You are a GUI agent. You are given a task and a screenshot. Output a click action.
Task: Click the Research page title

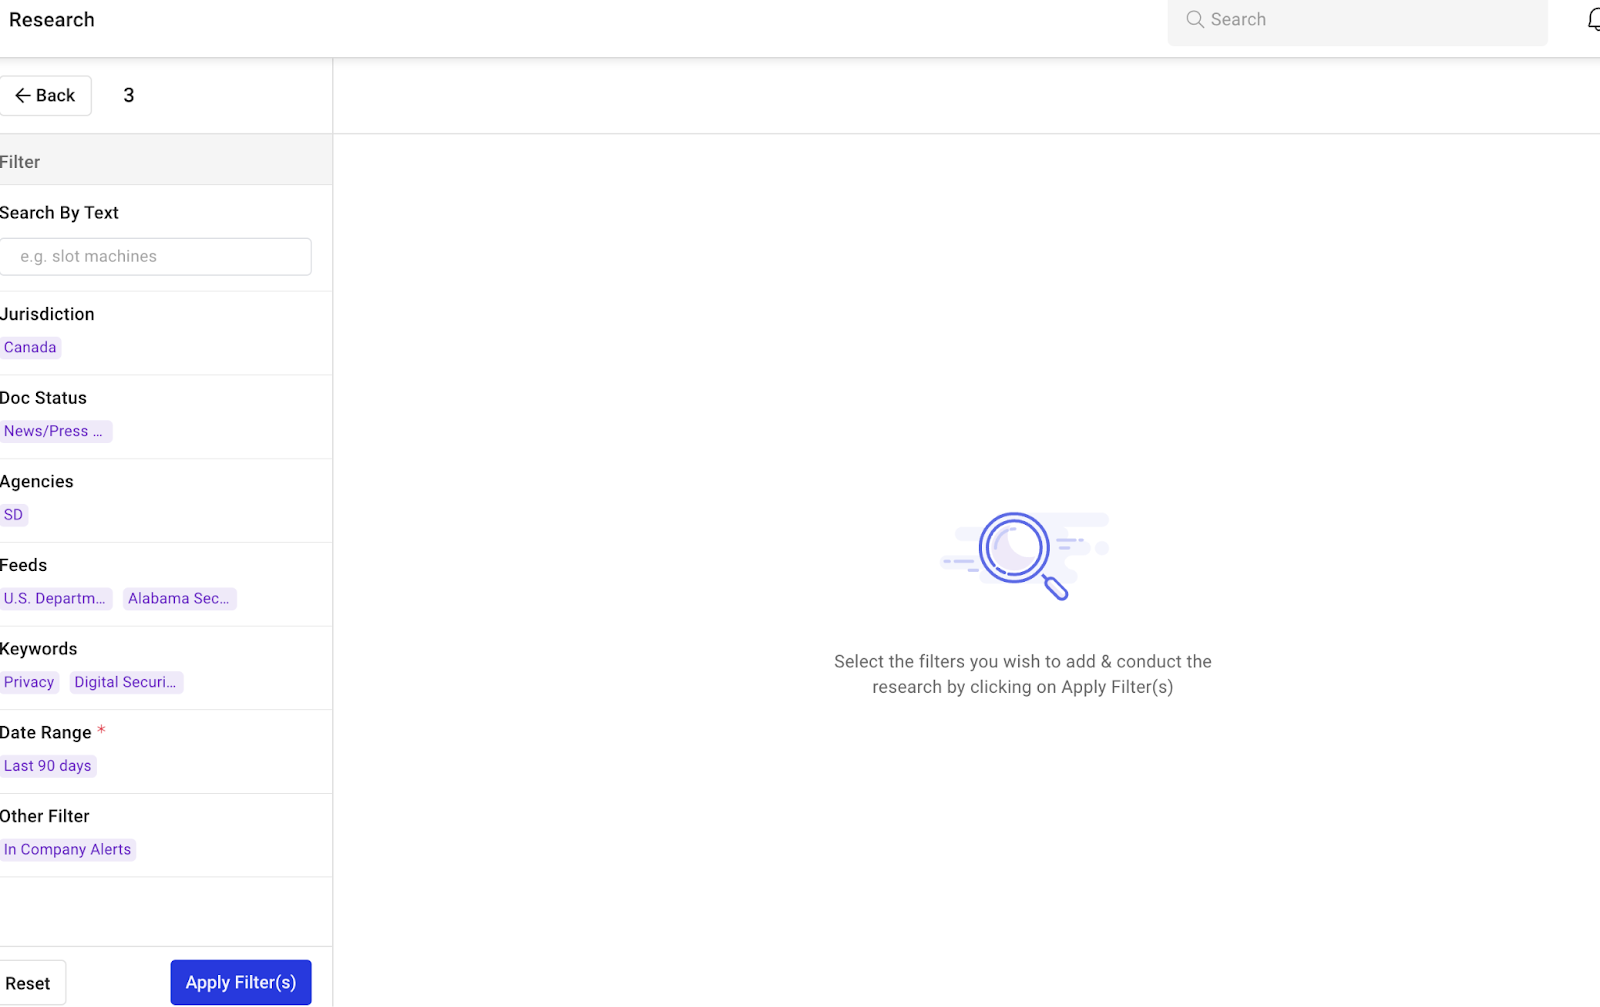[x=52, y=20]
